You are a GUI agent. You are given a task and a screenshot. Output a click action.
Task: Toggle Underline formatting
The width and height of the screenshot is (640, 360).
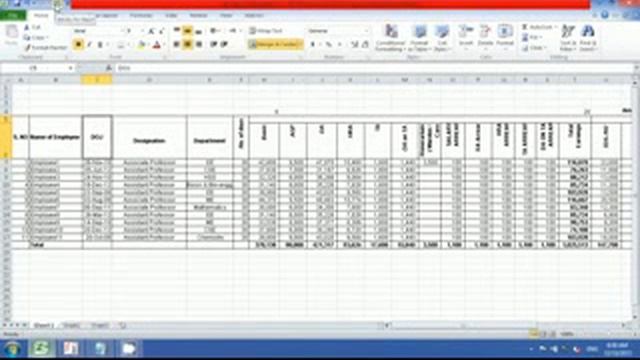pyautogui.click(x=100, y=44)
